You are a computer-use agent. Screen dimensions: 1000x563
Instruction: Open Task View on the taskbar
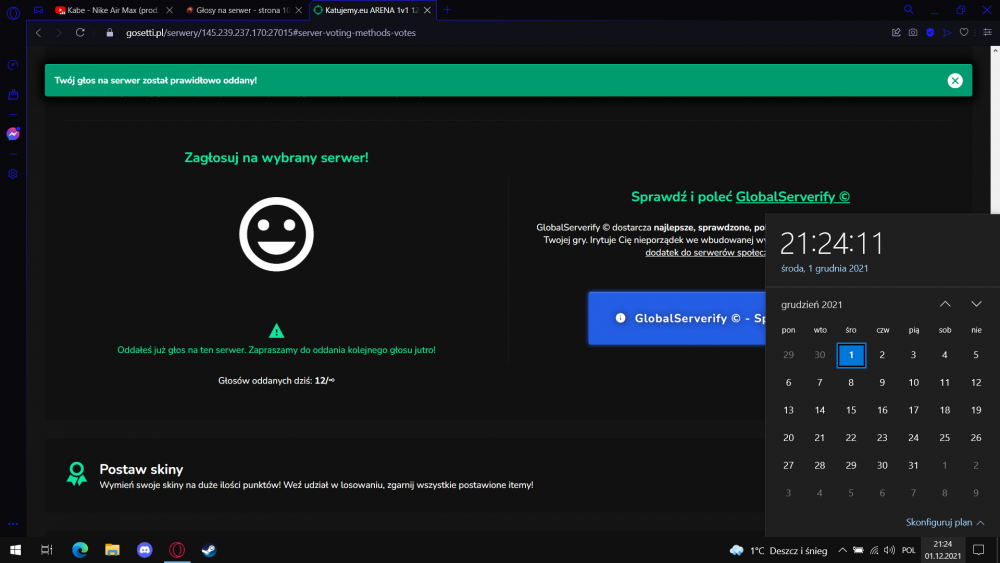pos(47,550)
